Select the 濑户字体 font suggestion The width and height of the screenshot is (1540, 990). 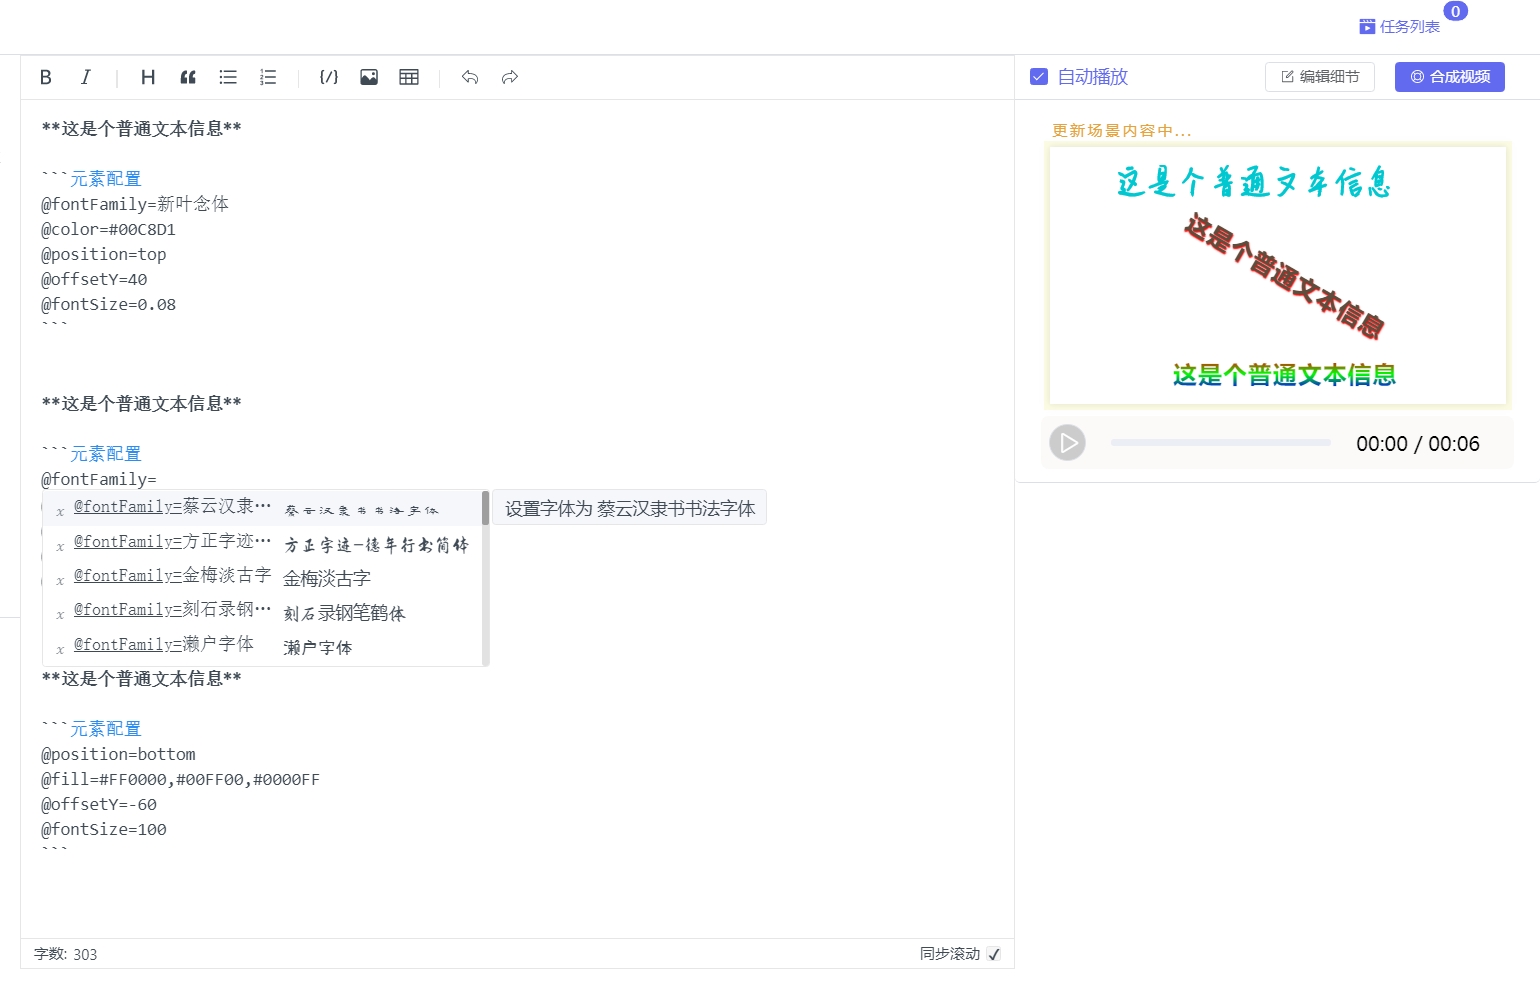pos(262,646)
